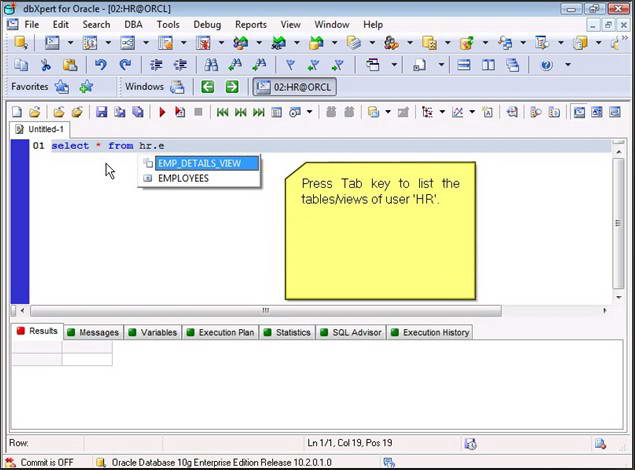
Task: Click the Oracle Database 10g version status text
Action: (x=222, y=462)
